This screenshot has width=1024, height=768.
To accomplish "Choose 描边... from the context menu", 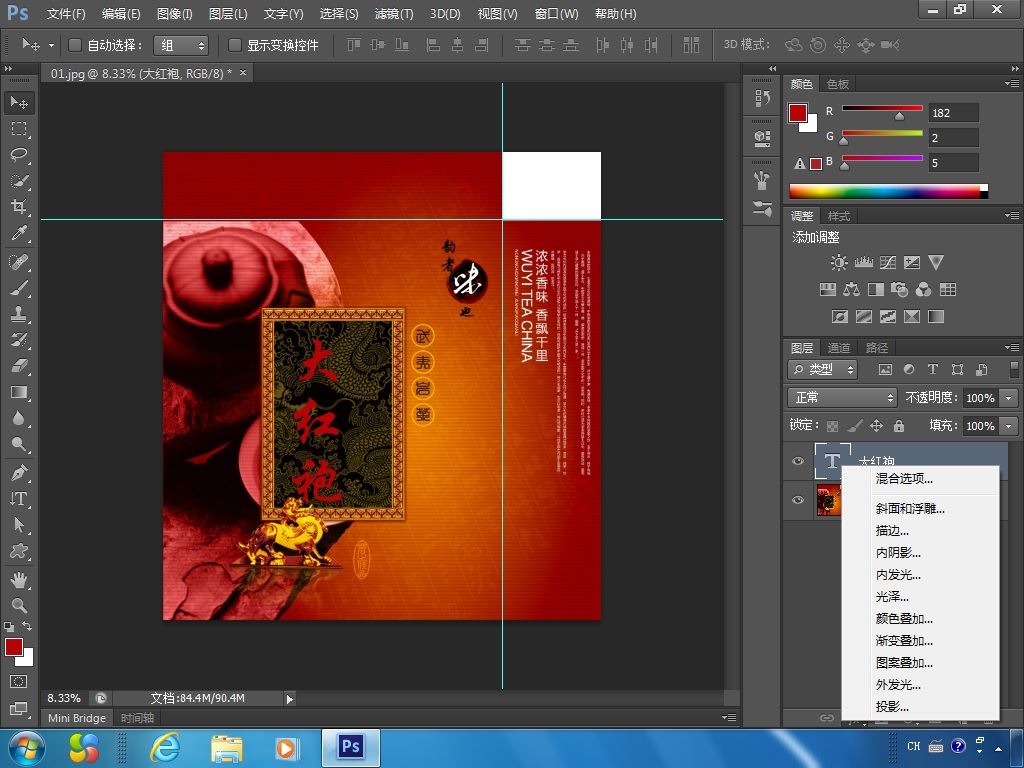I will pos(920,530).
